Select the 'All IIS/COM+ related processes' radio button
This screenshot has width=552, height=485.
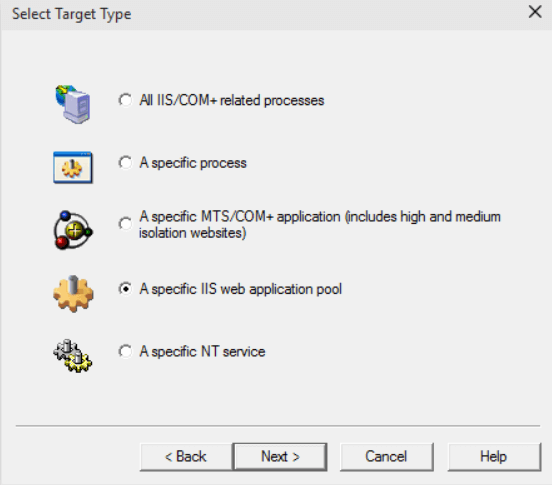pyautogui.click(x=125, y=100)
